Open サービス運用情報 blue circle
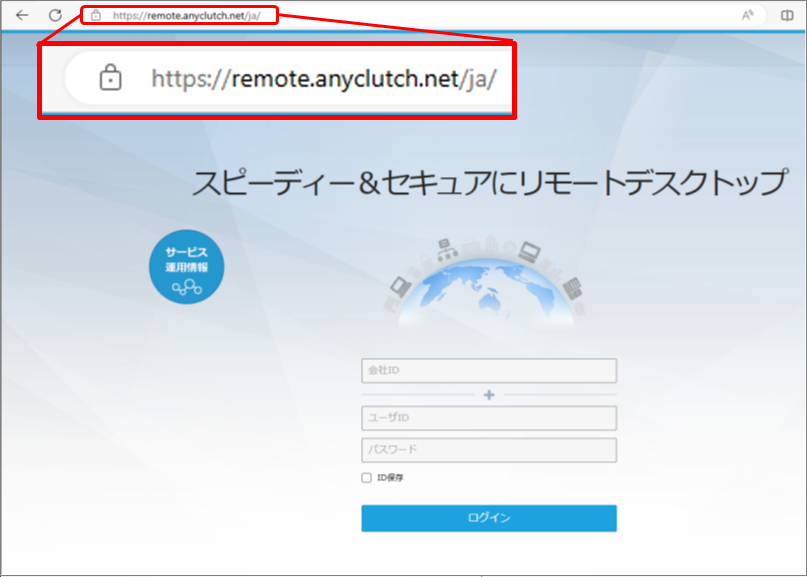 186,267
